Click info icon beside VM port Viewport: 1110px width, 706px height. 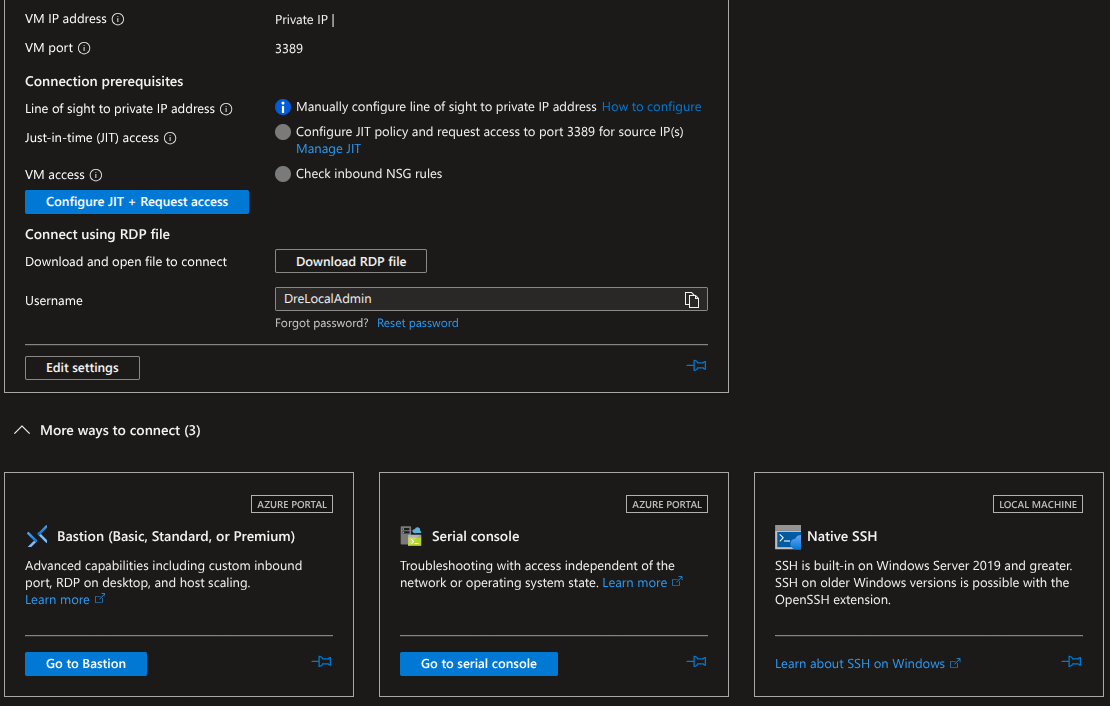pyautogui.click(x=84, y=48)
